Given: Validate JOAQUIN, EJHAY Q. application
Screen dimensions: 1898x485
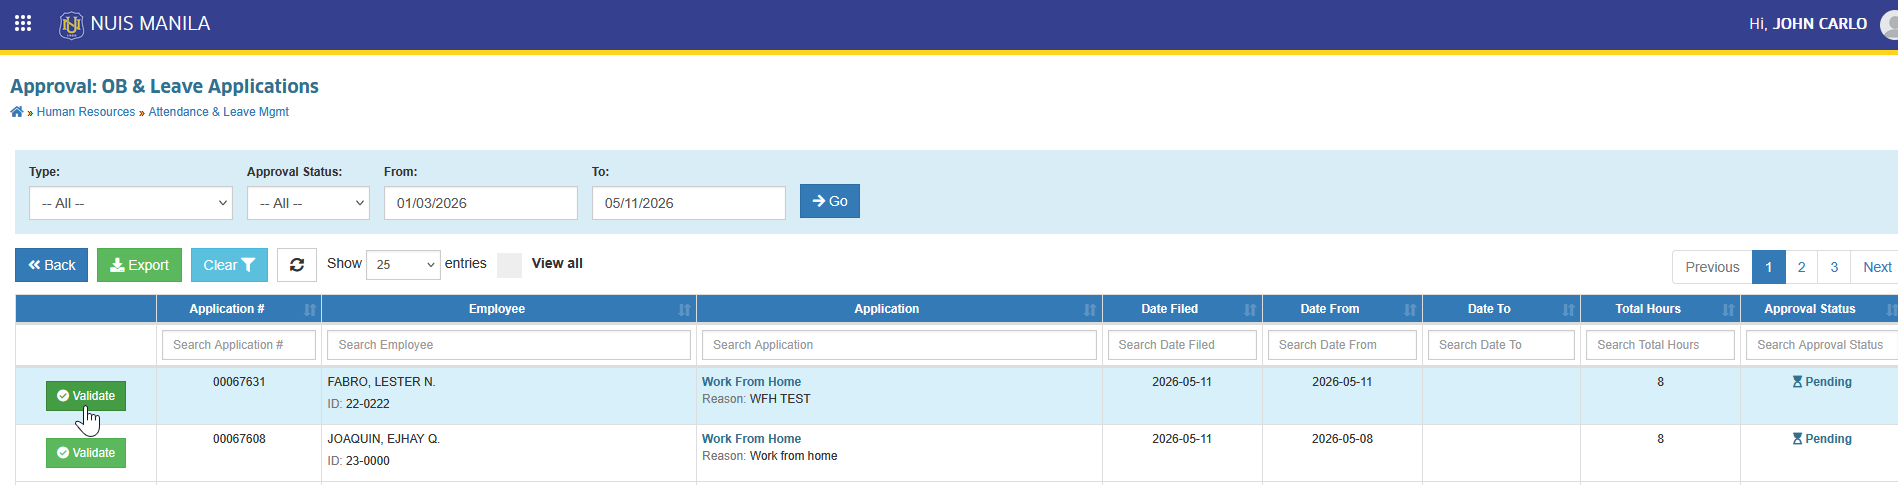Looking at the screenshot, I should tap(86, 453).
